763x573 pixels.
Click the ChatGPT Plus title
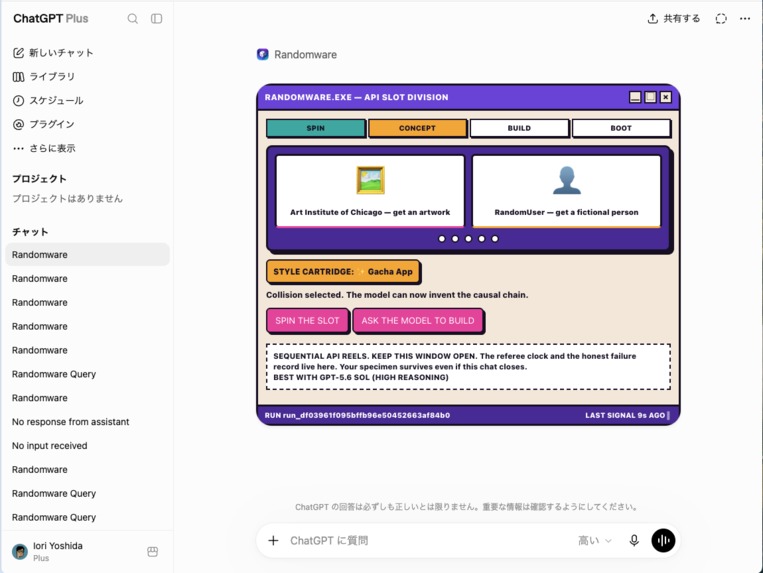click(x=51, y=18)
